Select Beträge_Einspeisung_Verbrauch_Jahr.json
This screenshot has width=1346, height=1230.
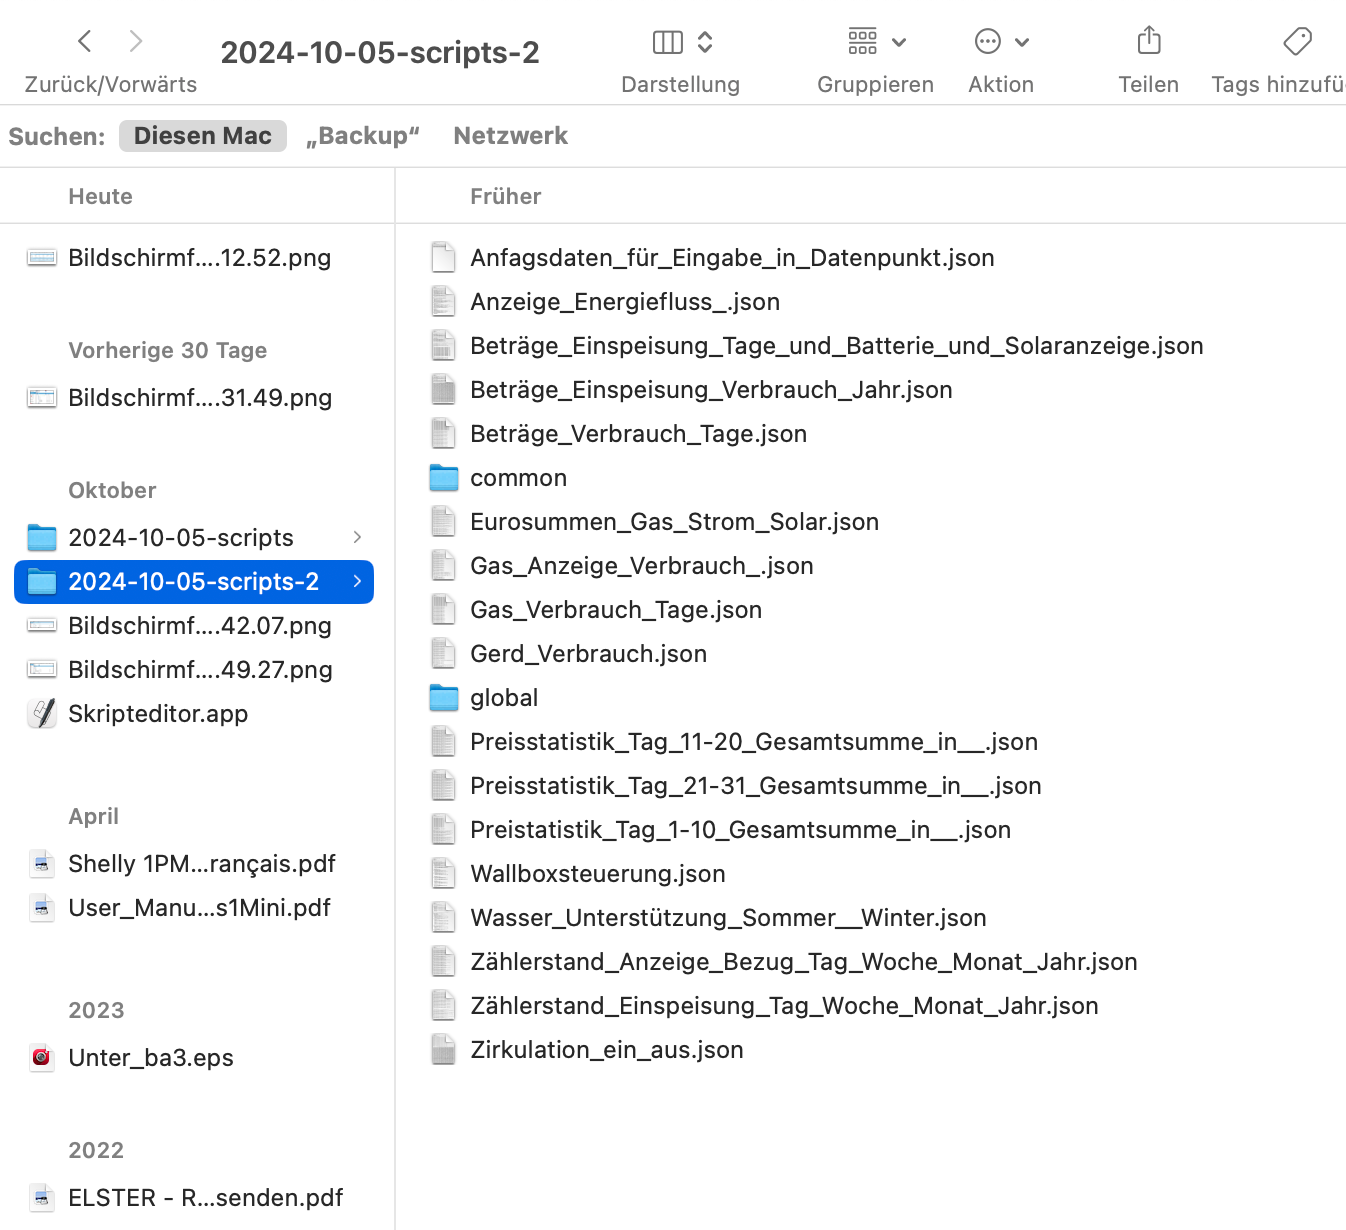click(711, 390)
